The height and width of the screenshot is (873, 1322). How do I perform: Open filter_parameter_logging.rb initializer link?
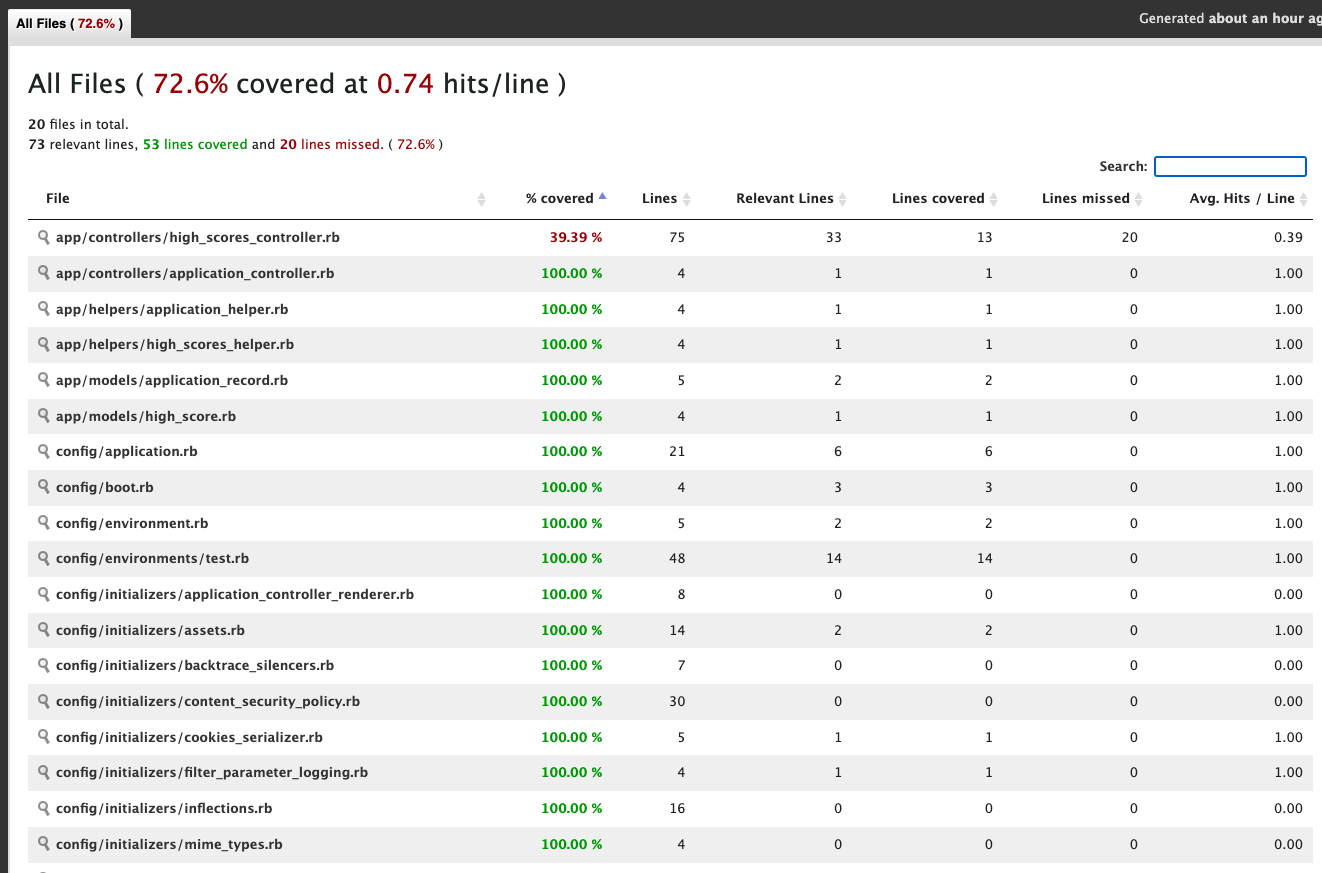click(x=212, y=772)
